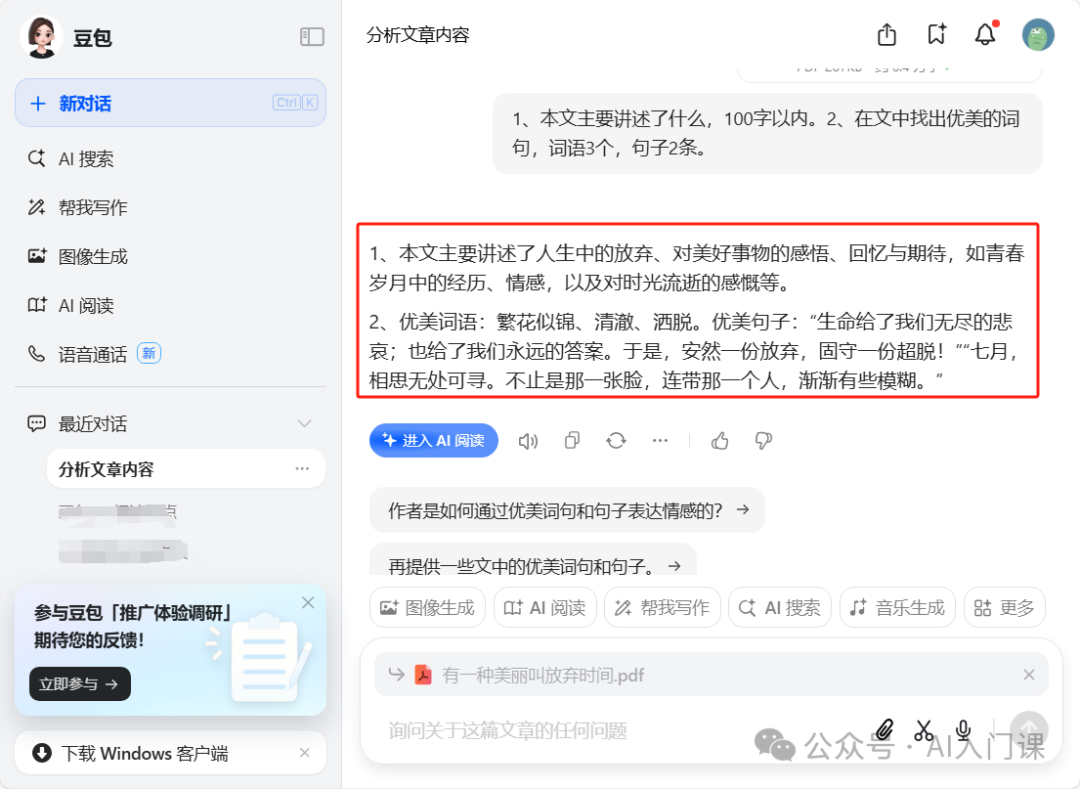Bookmark this conversation via the bookmark icon
The image size is (1080, 789).
[936, 35]
